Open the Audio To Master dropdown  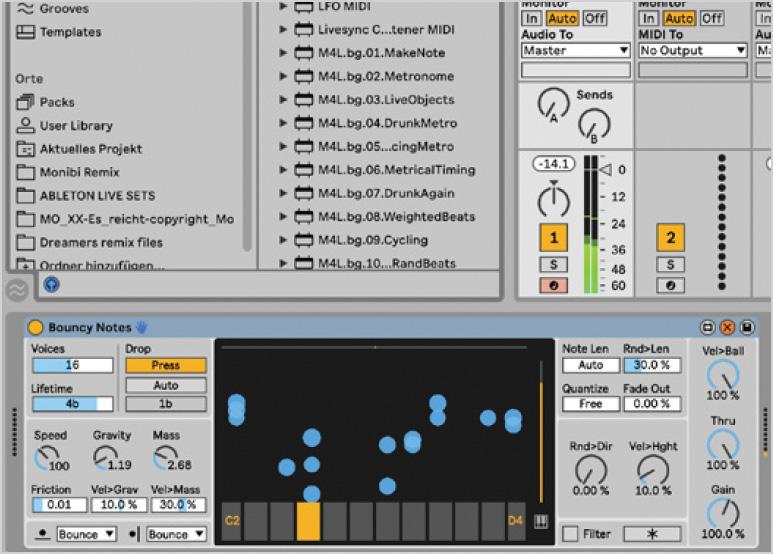[576, 50]
